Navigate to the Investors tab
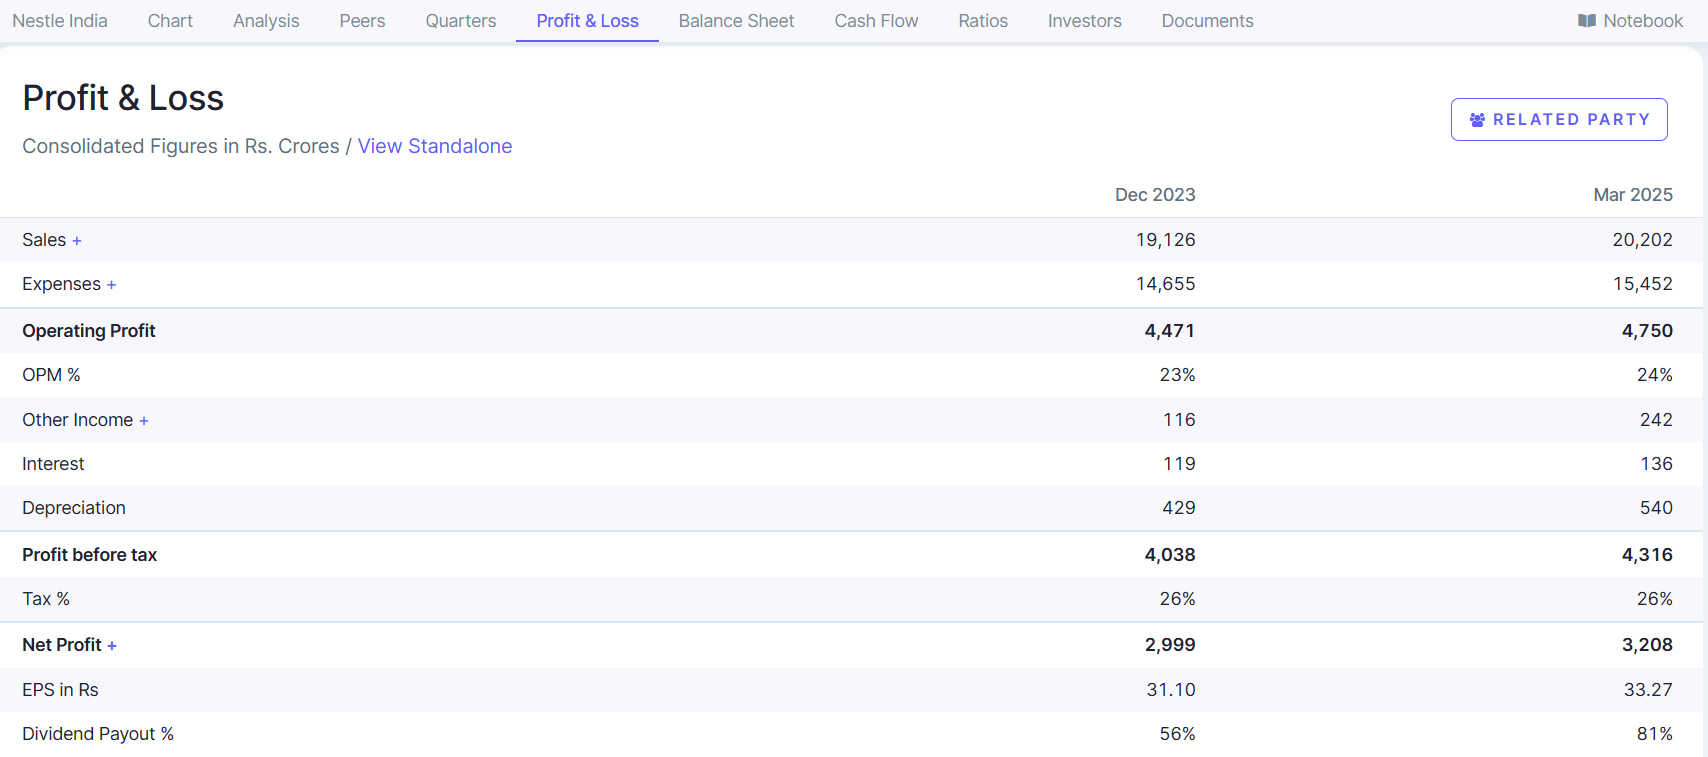This screenshot has height=757, width=1708. click(x=1084, y=21)
